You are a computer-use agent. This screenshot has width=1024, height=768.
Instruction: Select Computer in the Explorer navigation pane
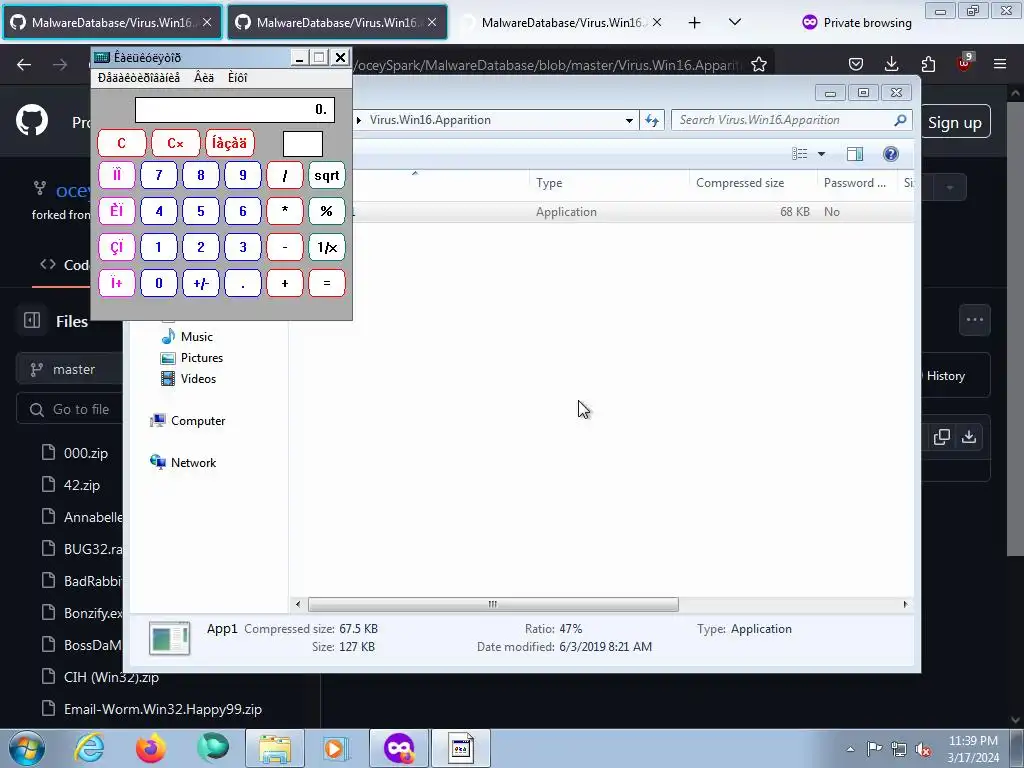(x=188, y=421)
